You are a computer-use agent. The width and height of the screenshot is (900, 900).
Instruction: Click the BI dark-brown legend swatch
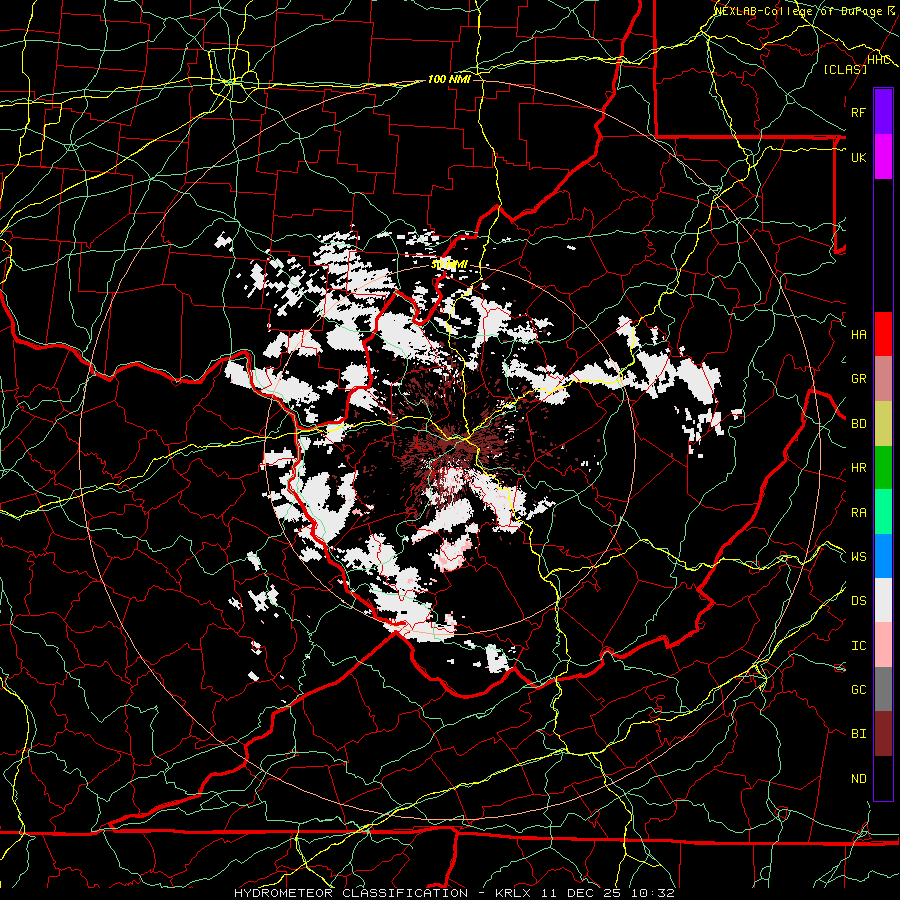[883, 734]
